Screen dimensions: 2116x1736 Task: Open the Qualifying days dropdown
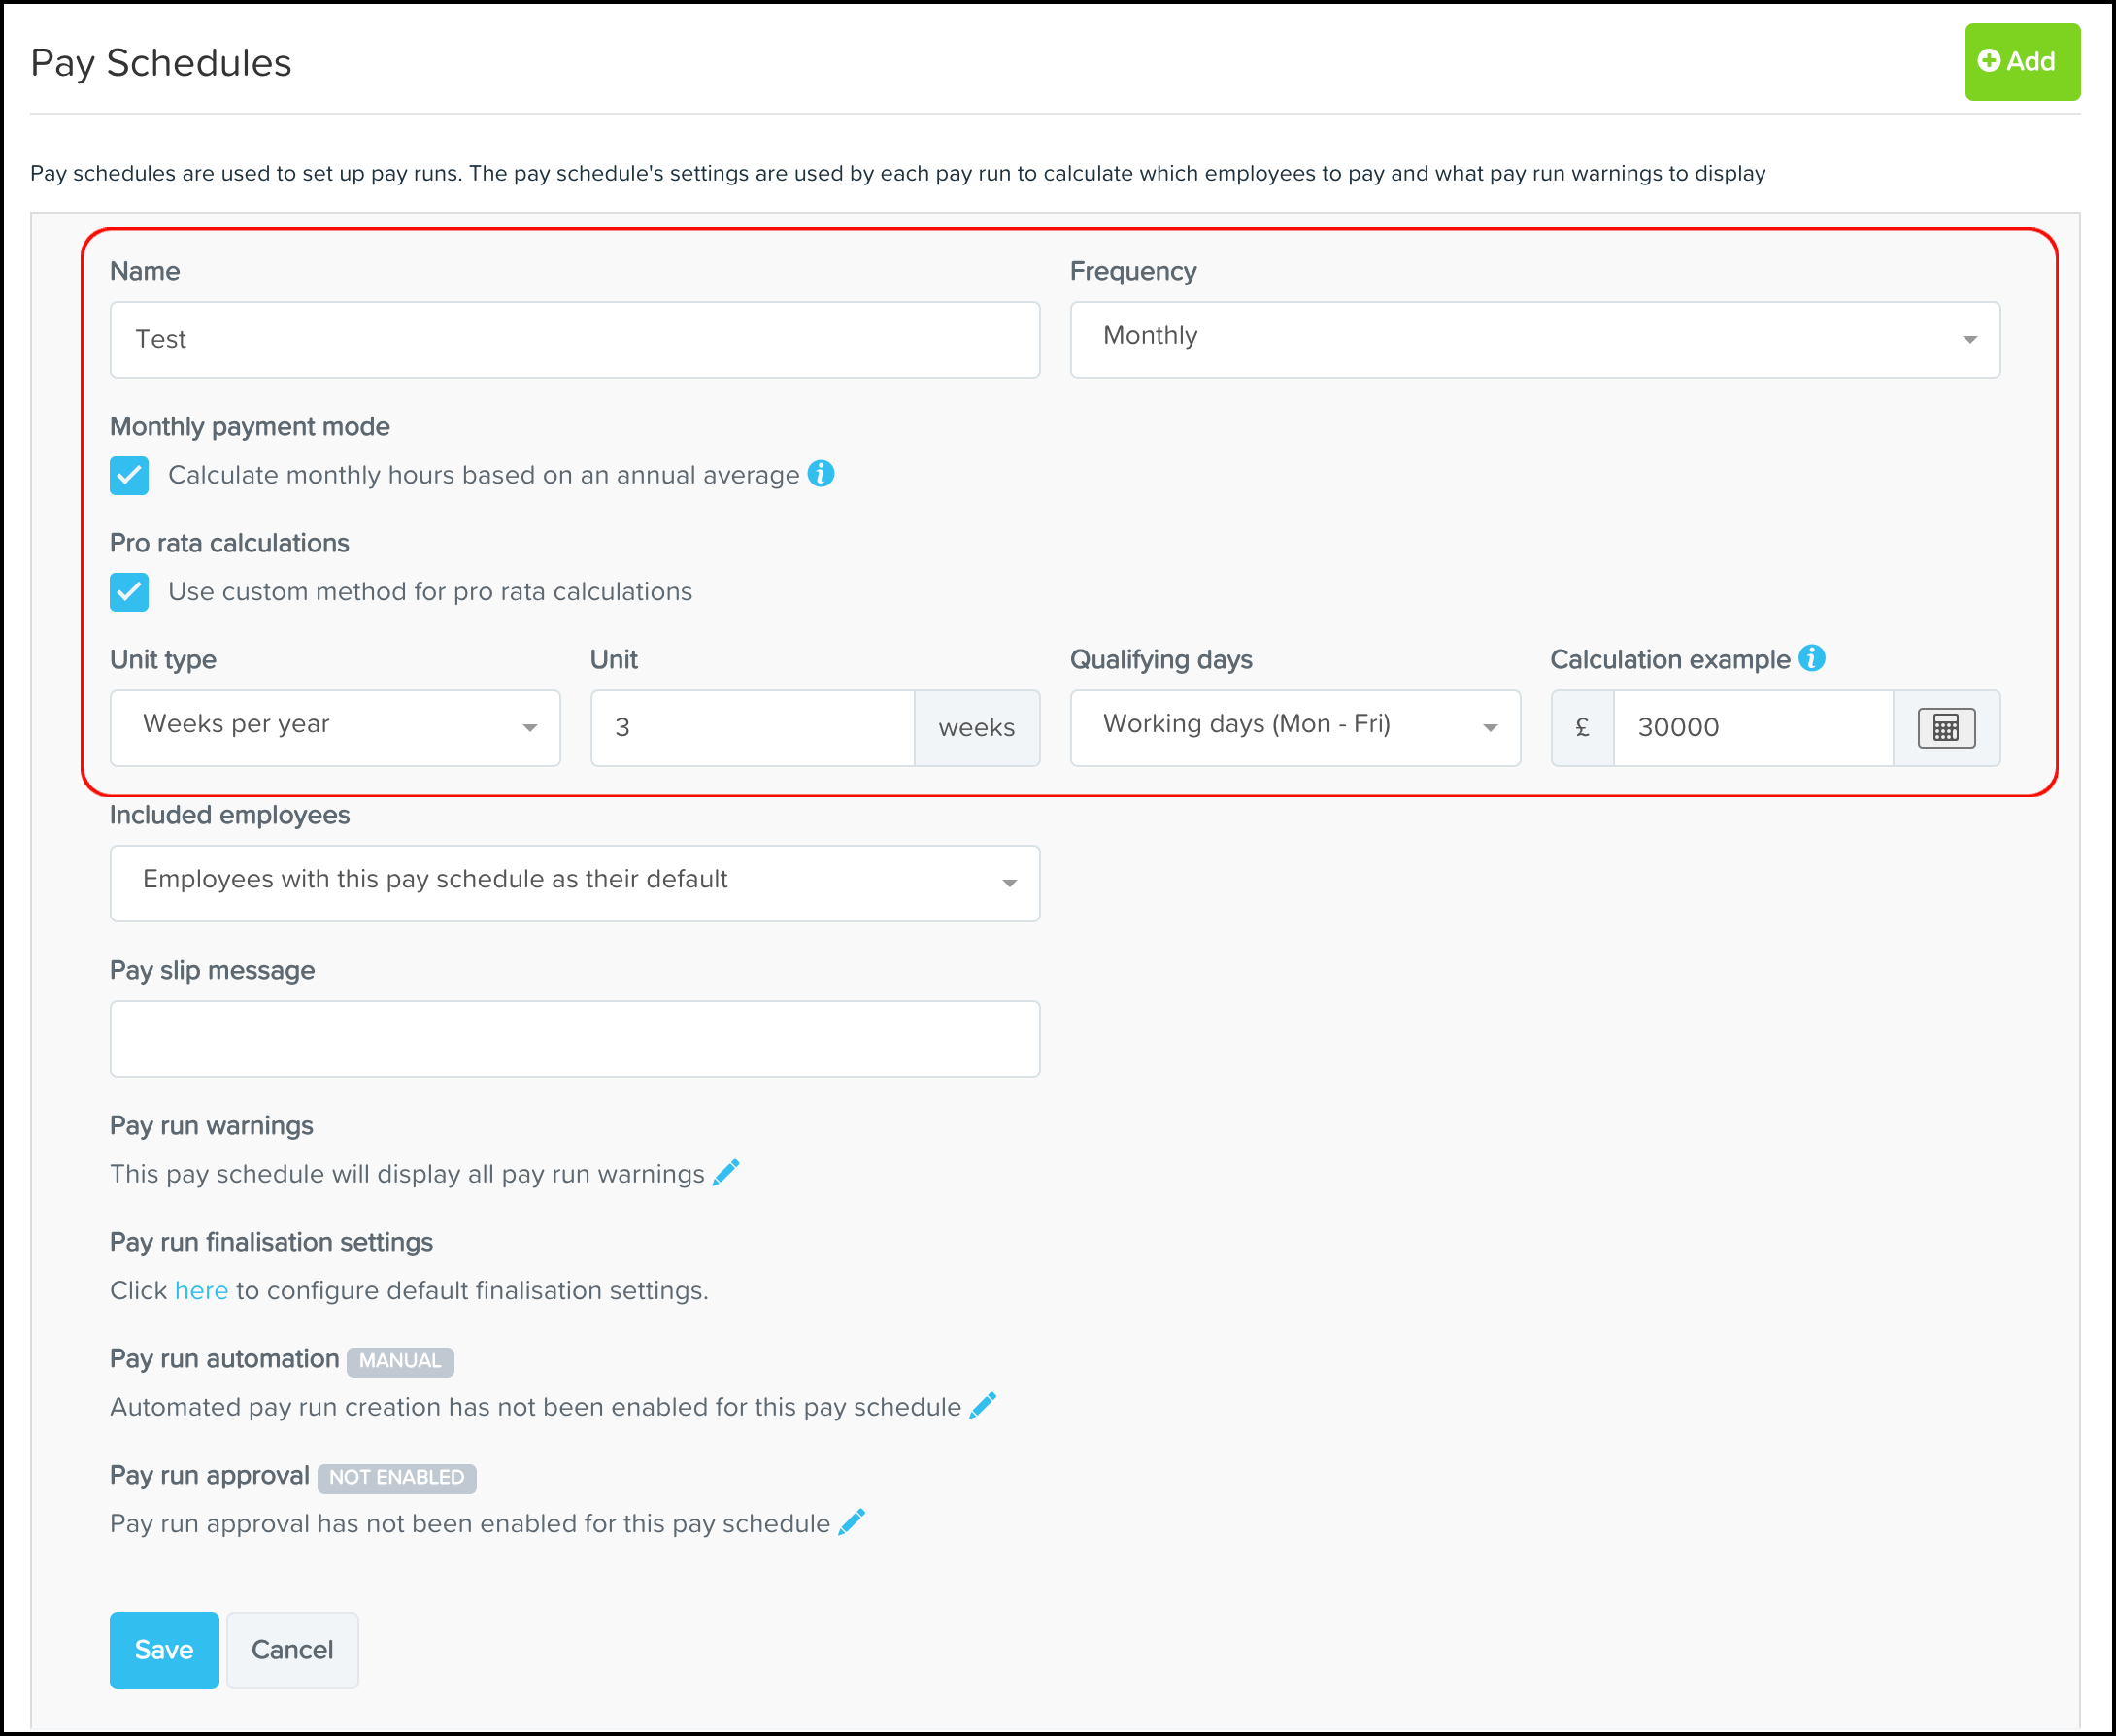pos(1294,728)
